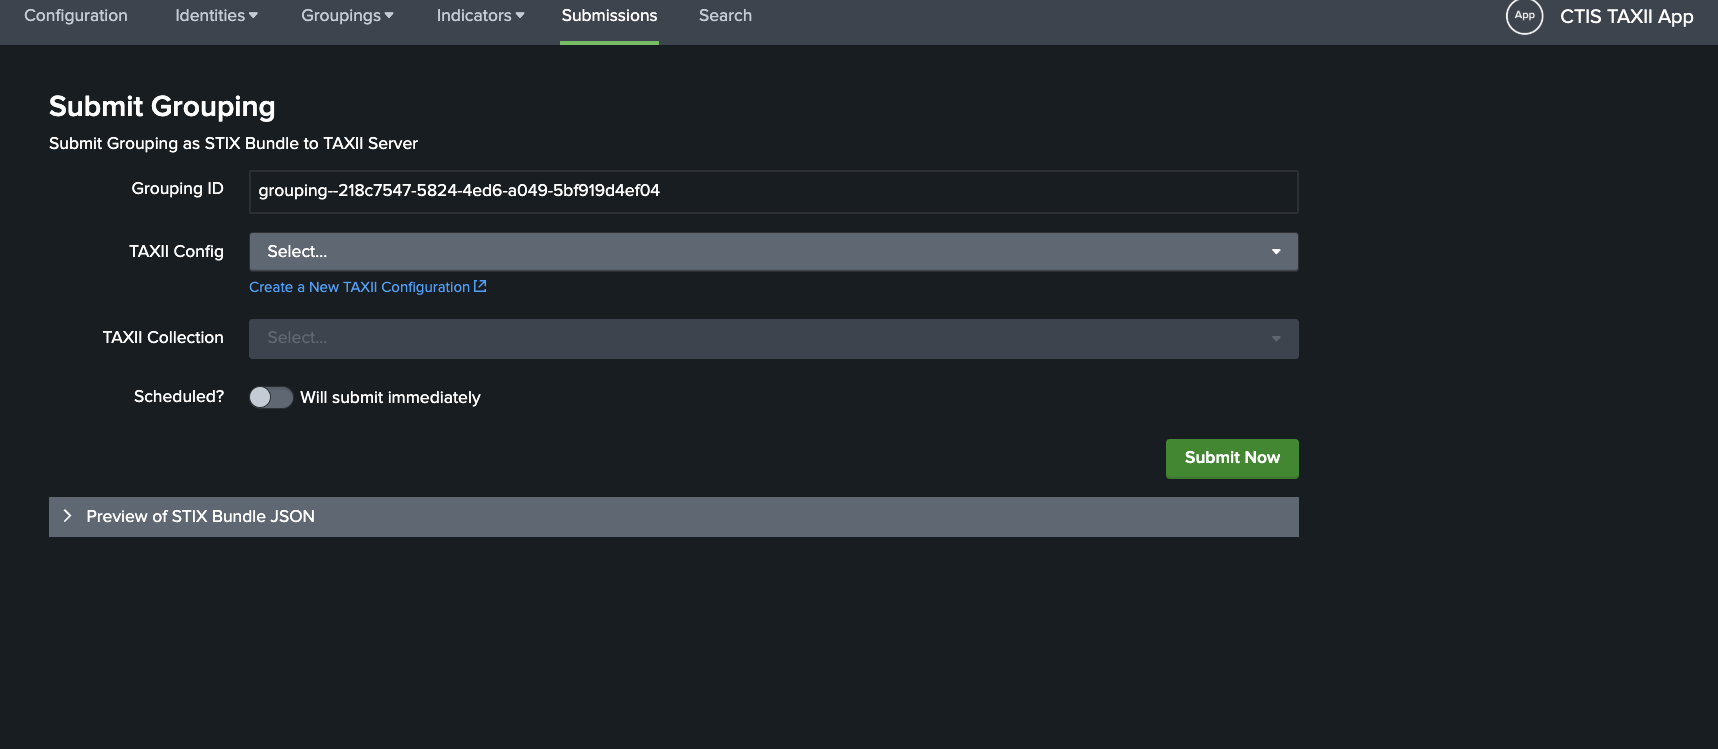Click the caret arrow in TAXII Collection field
Screen dimensions: 1718x749
pos(1276,339)
